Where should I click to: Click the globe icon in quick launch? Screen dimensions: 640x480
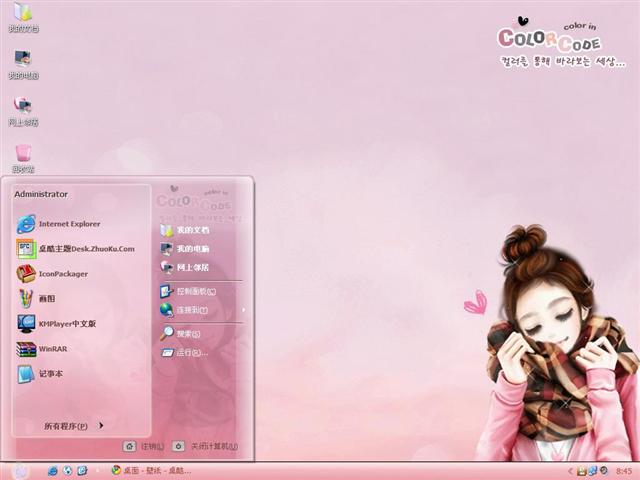click(67, 471)
